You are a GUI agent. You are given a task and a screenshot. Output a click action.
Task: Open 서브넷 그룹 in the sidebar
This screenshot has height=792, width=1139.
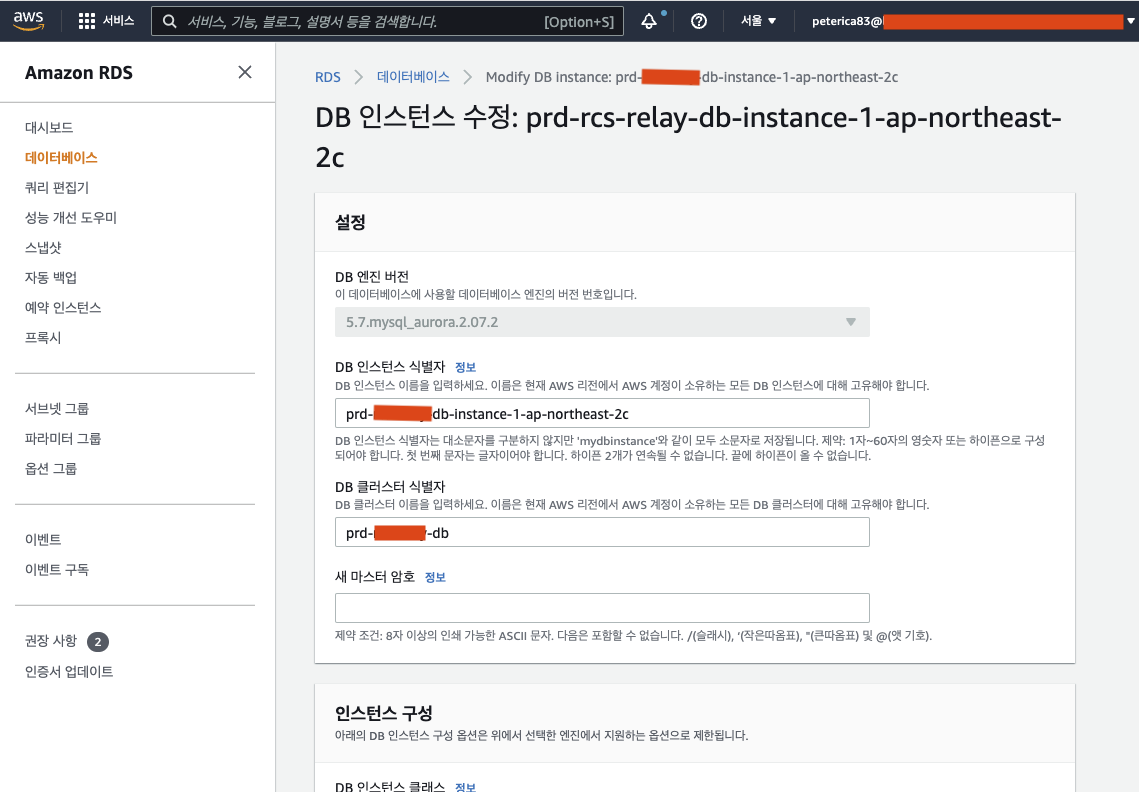pyautogui.click(x=57, y=408)
